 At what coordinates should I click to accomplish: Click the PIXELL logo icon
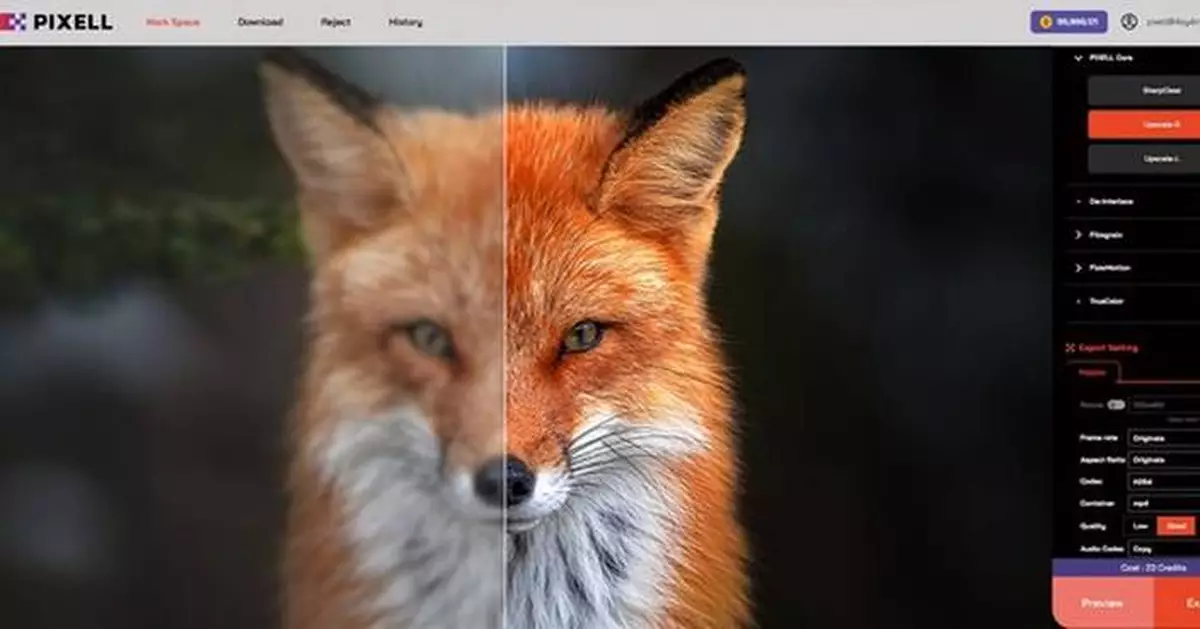13,22
